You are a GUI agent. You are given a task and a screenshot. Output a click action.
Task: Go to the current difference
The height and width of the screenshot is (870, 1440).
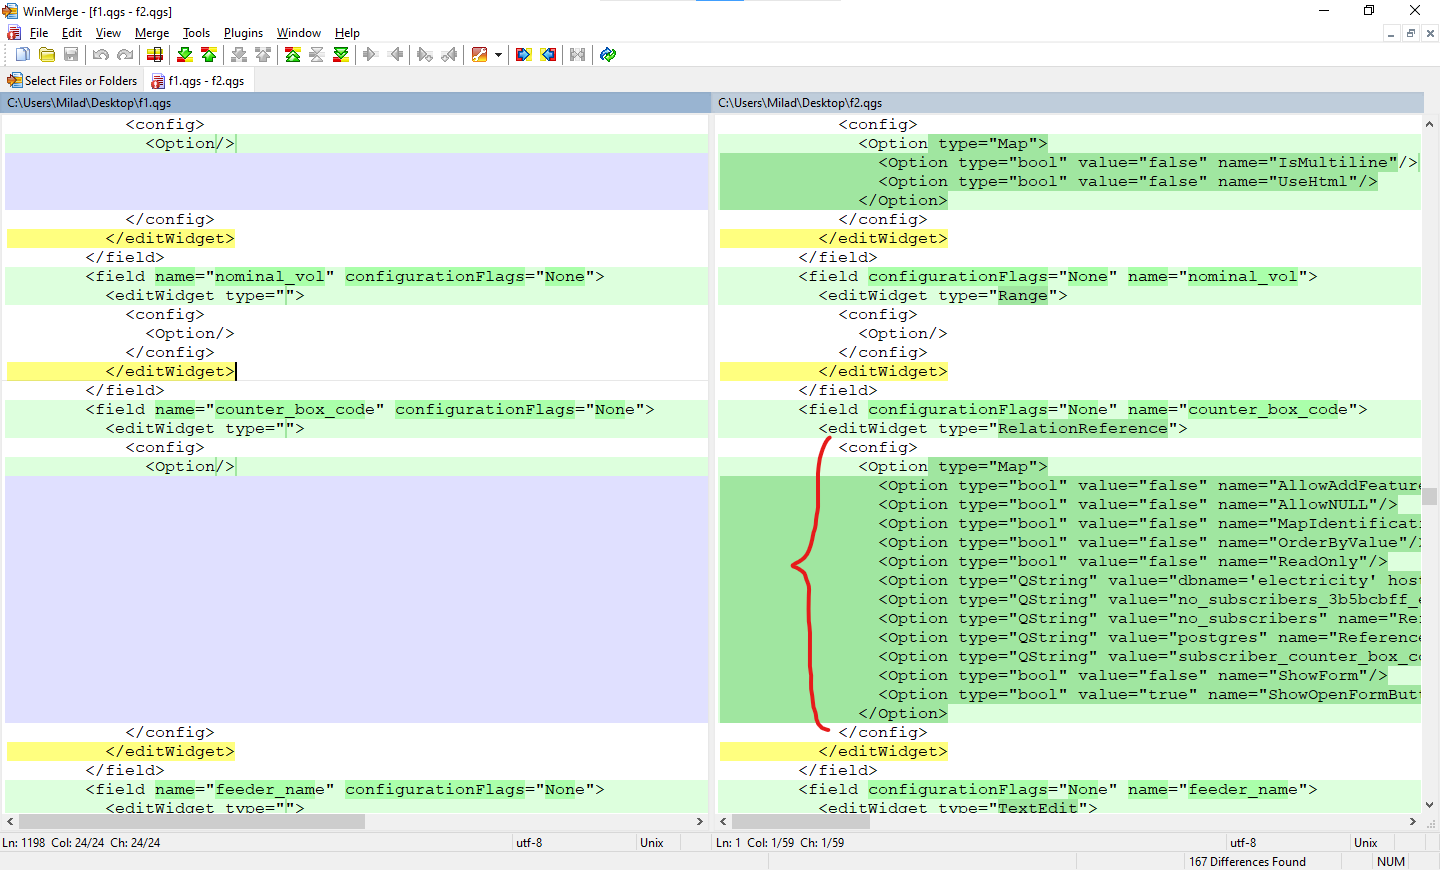point(317,54)
